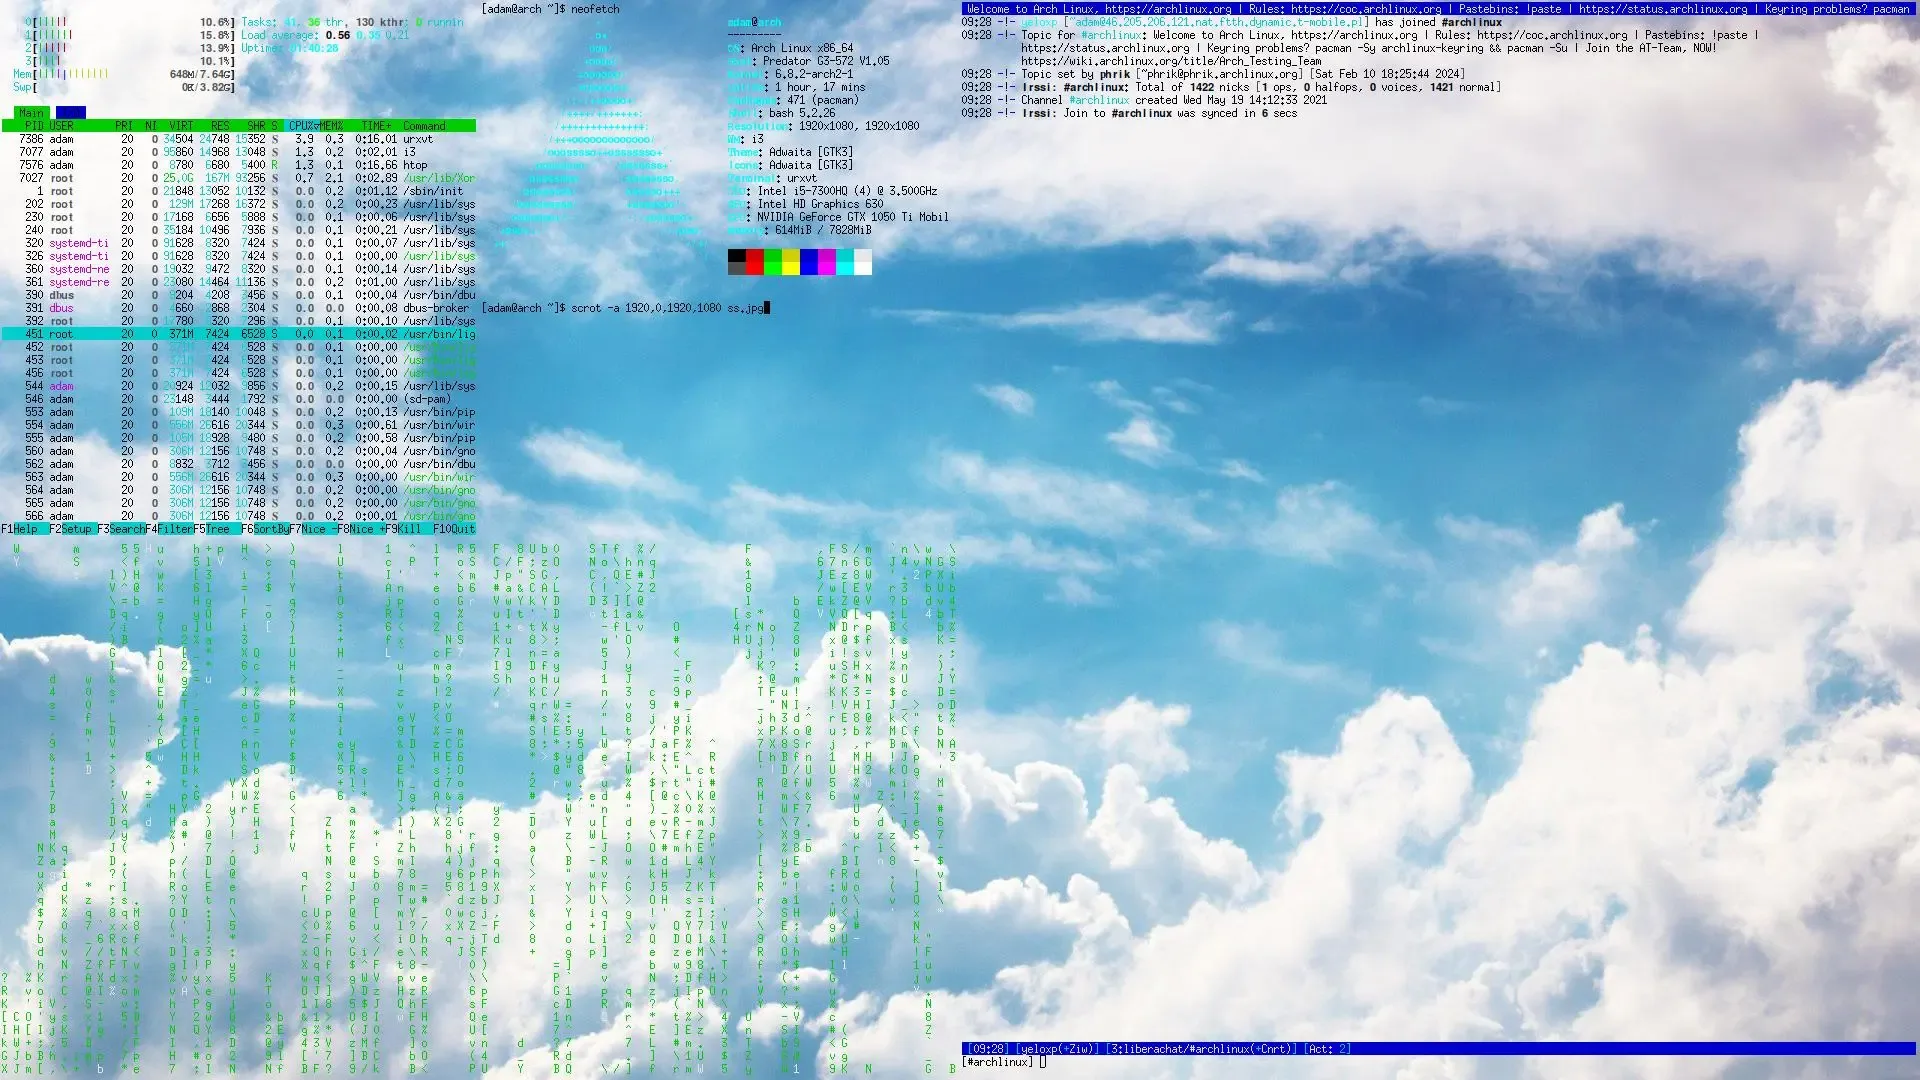Select the /sbin/init process row

tap(238, 191)
